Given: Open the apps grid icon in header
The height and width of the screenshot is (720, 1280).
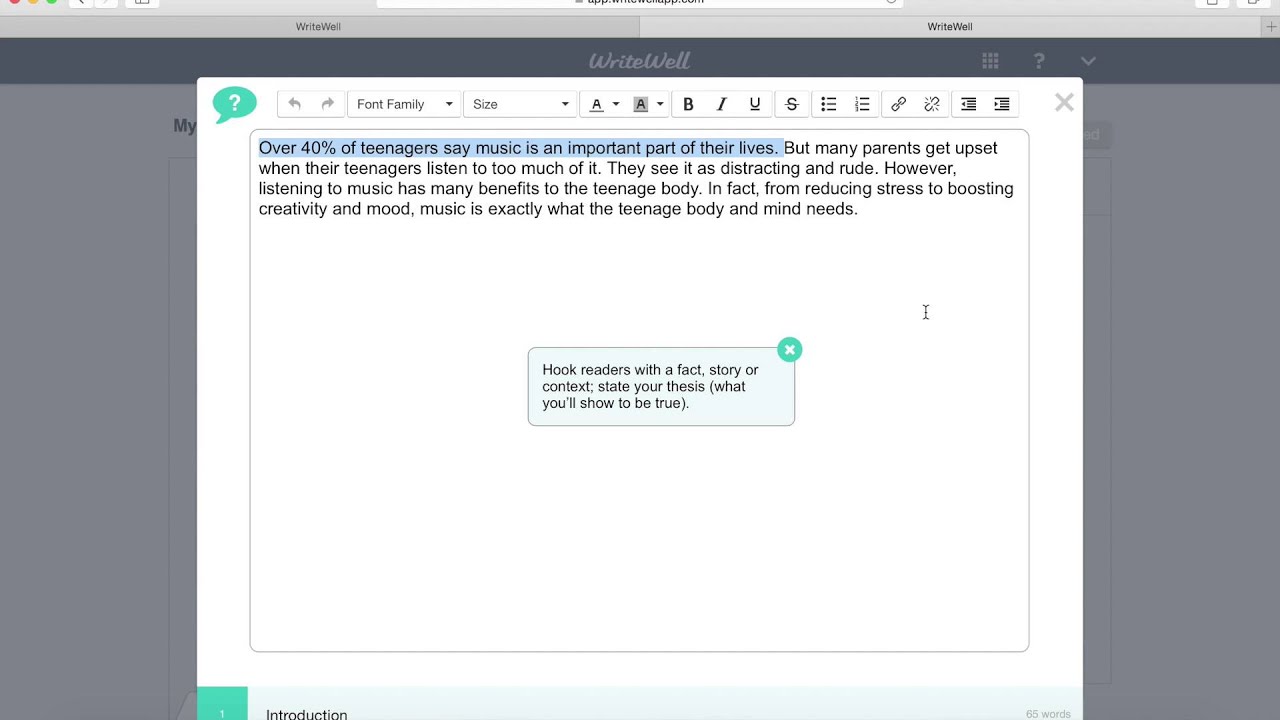Looking at the screenshot, I should (x=990, y=61).
